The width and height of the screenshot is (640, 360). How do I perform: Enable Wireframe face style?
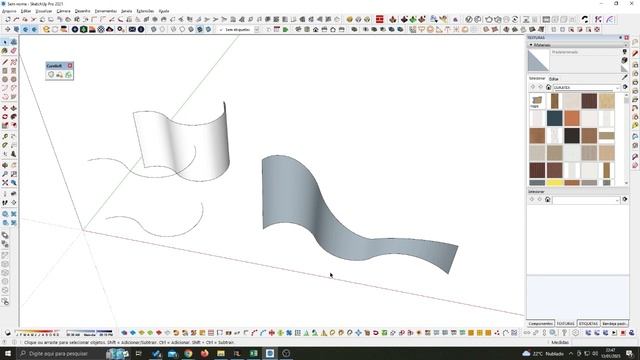(x=173, y=29)
